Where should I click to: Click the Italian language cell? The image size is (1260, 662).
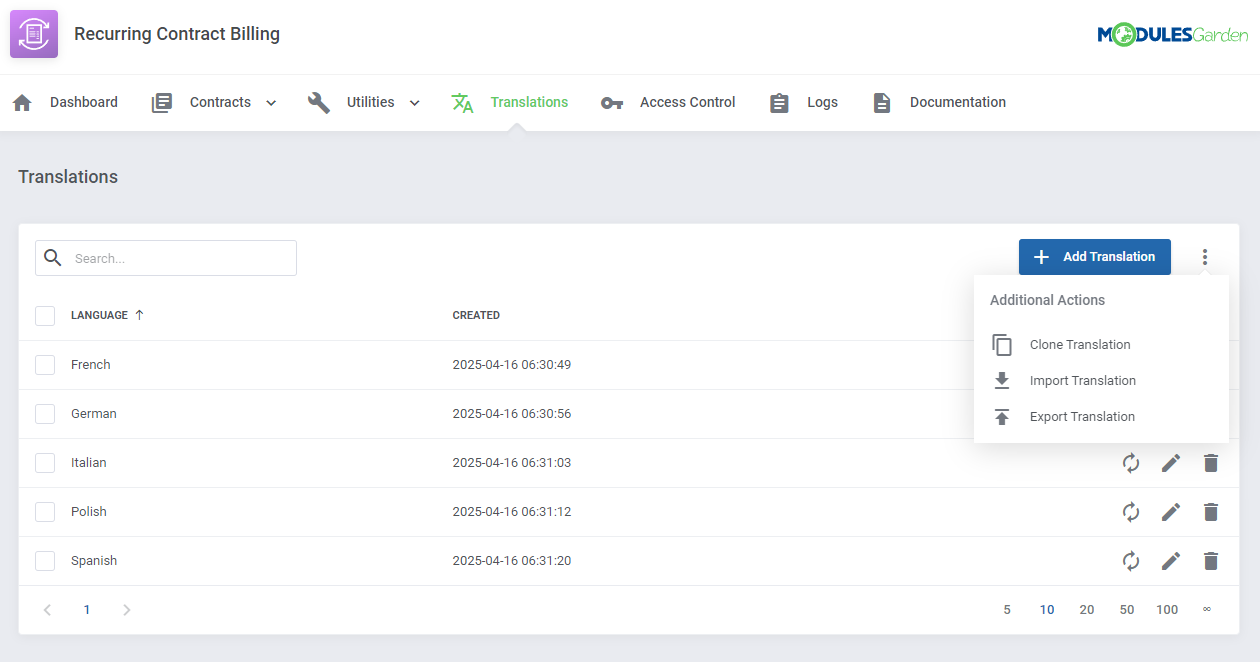[x=89, y=463]
